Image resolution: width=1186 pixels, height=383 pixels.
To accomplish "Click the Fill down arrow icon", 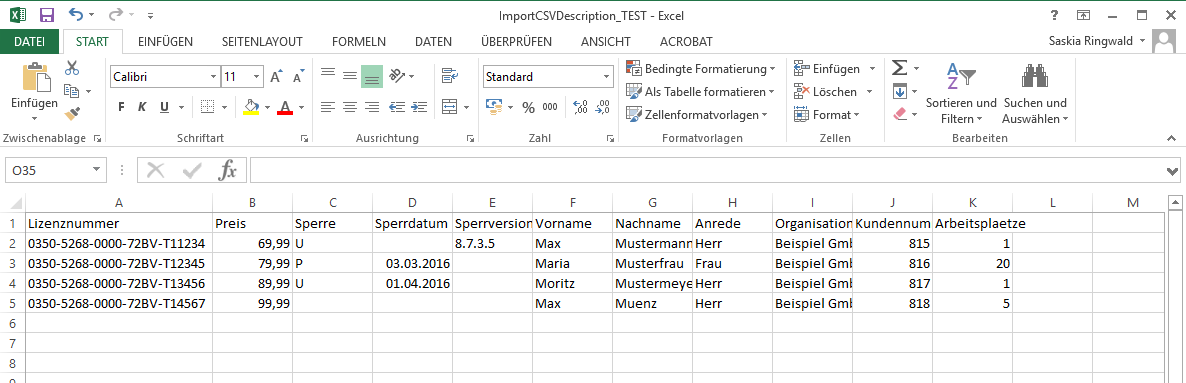I will 899,91.
